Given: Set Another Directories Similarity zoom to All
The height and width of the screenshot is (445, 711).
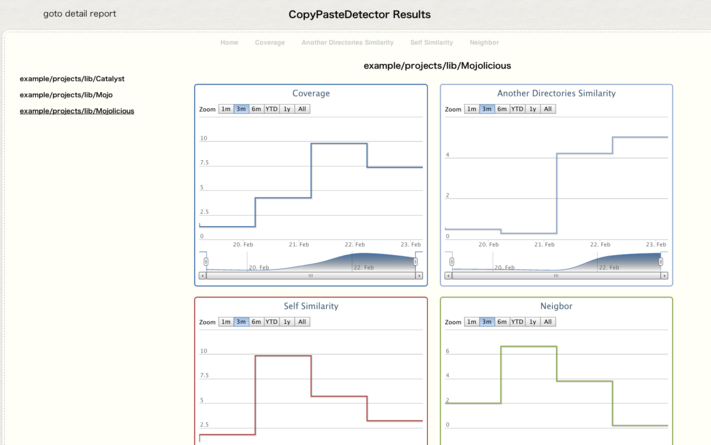Looking at the screenshot, I should pos(548,109).
